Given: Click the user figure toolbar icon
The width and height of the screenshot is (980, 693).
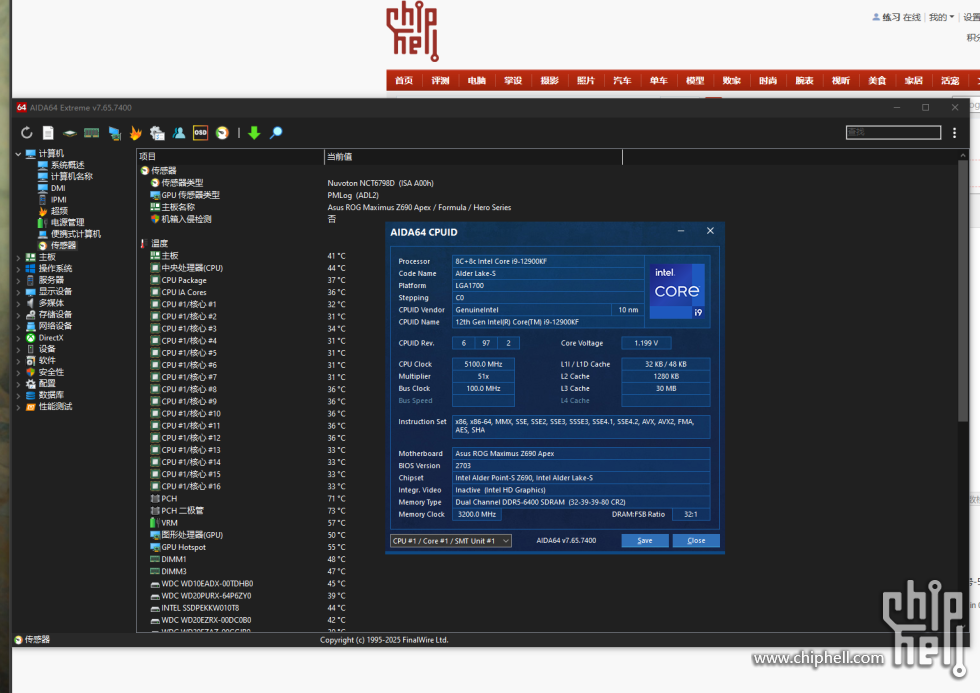Looking at the screenshot, I should coord(179,132).
